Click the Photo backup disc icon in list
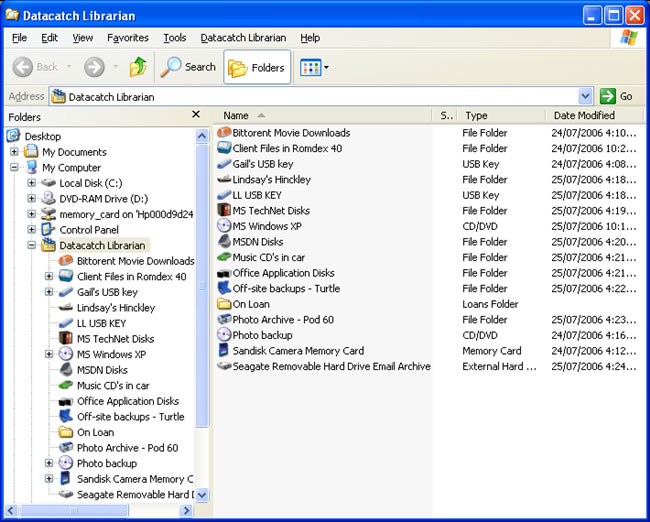The height and width of the screenshot is (522, 650). [224, 335]
